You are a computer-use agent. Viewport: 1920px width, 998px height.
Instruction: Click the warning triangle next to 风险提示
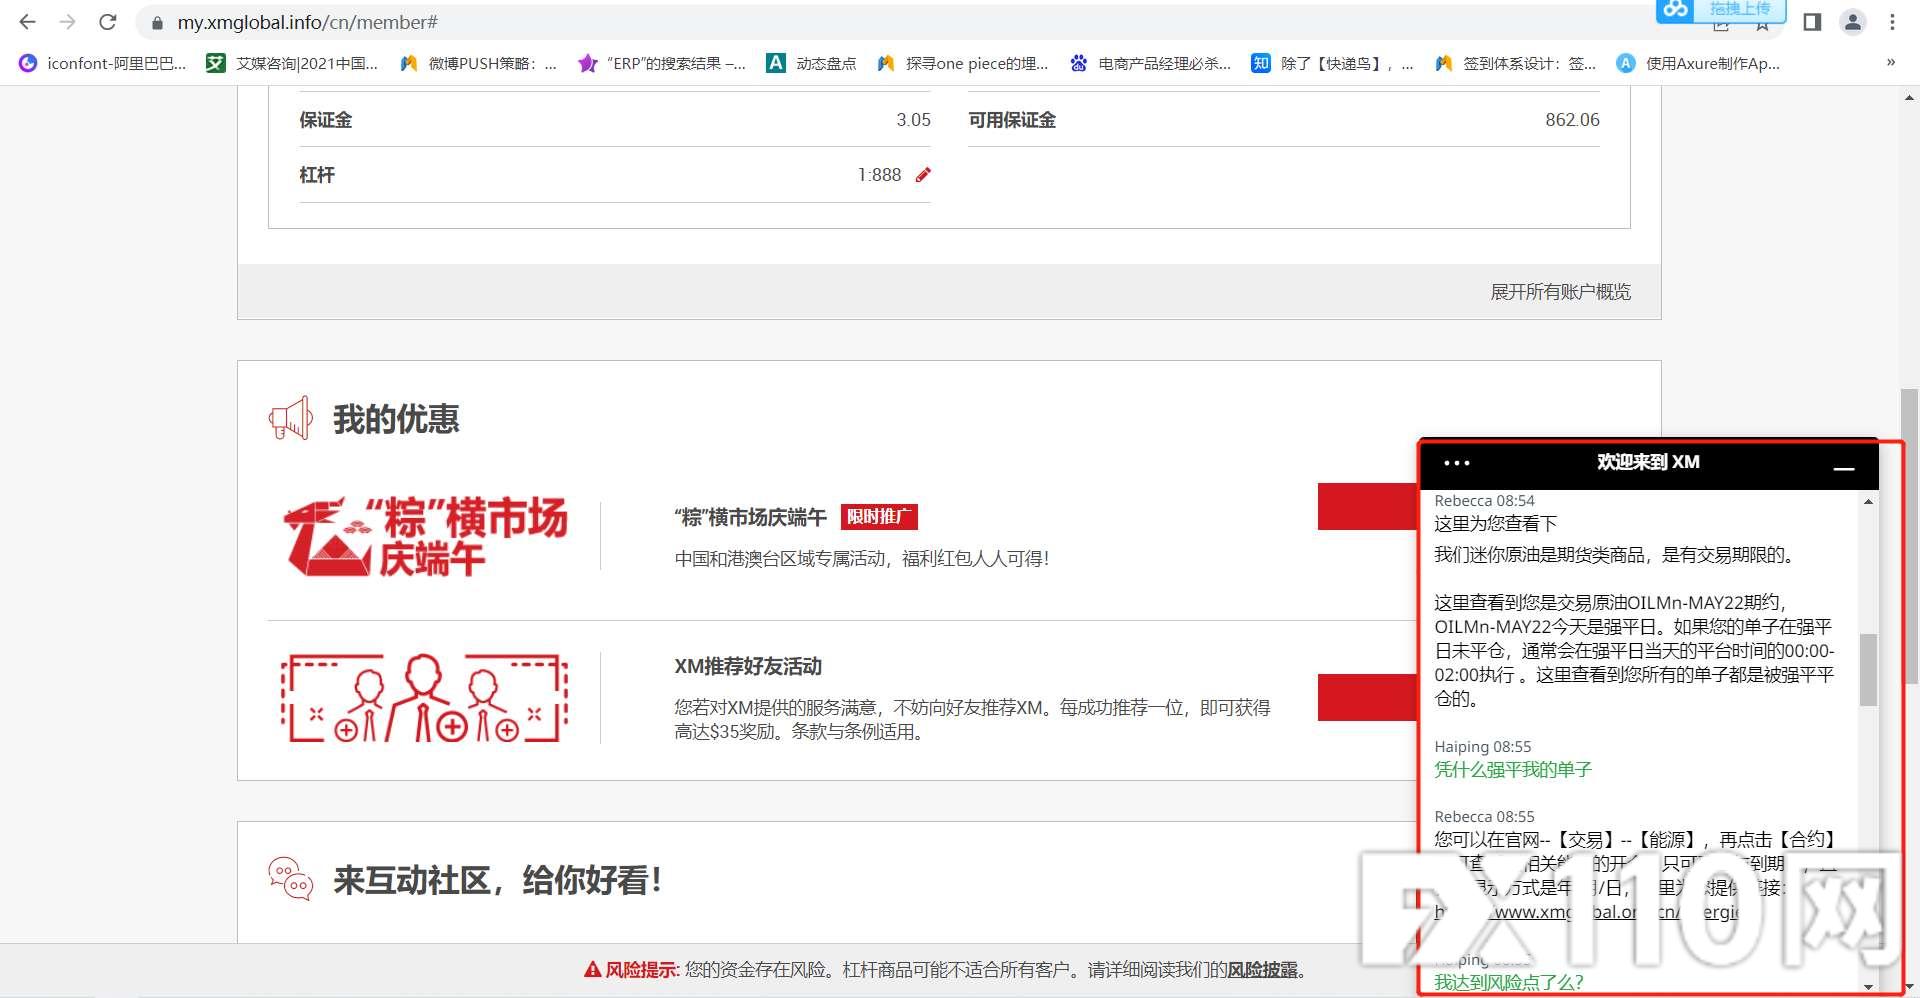tap(593, 970)
